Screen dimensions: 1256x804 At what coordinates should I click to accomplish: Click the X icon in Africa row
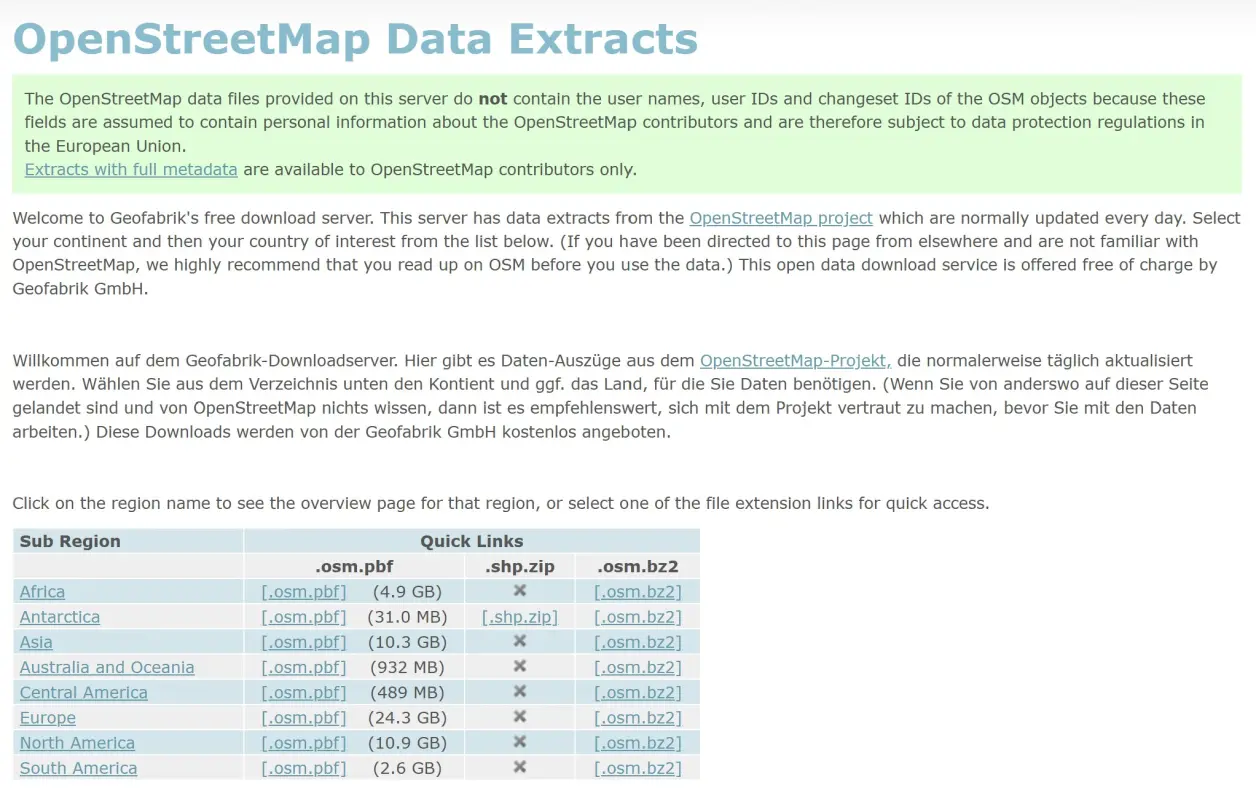click(x=520, y=591)
